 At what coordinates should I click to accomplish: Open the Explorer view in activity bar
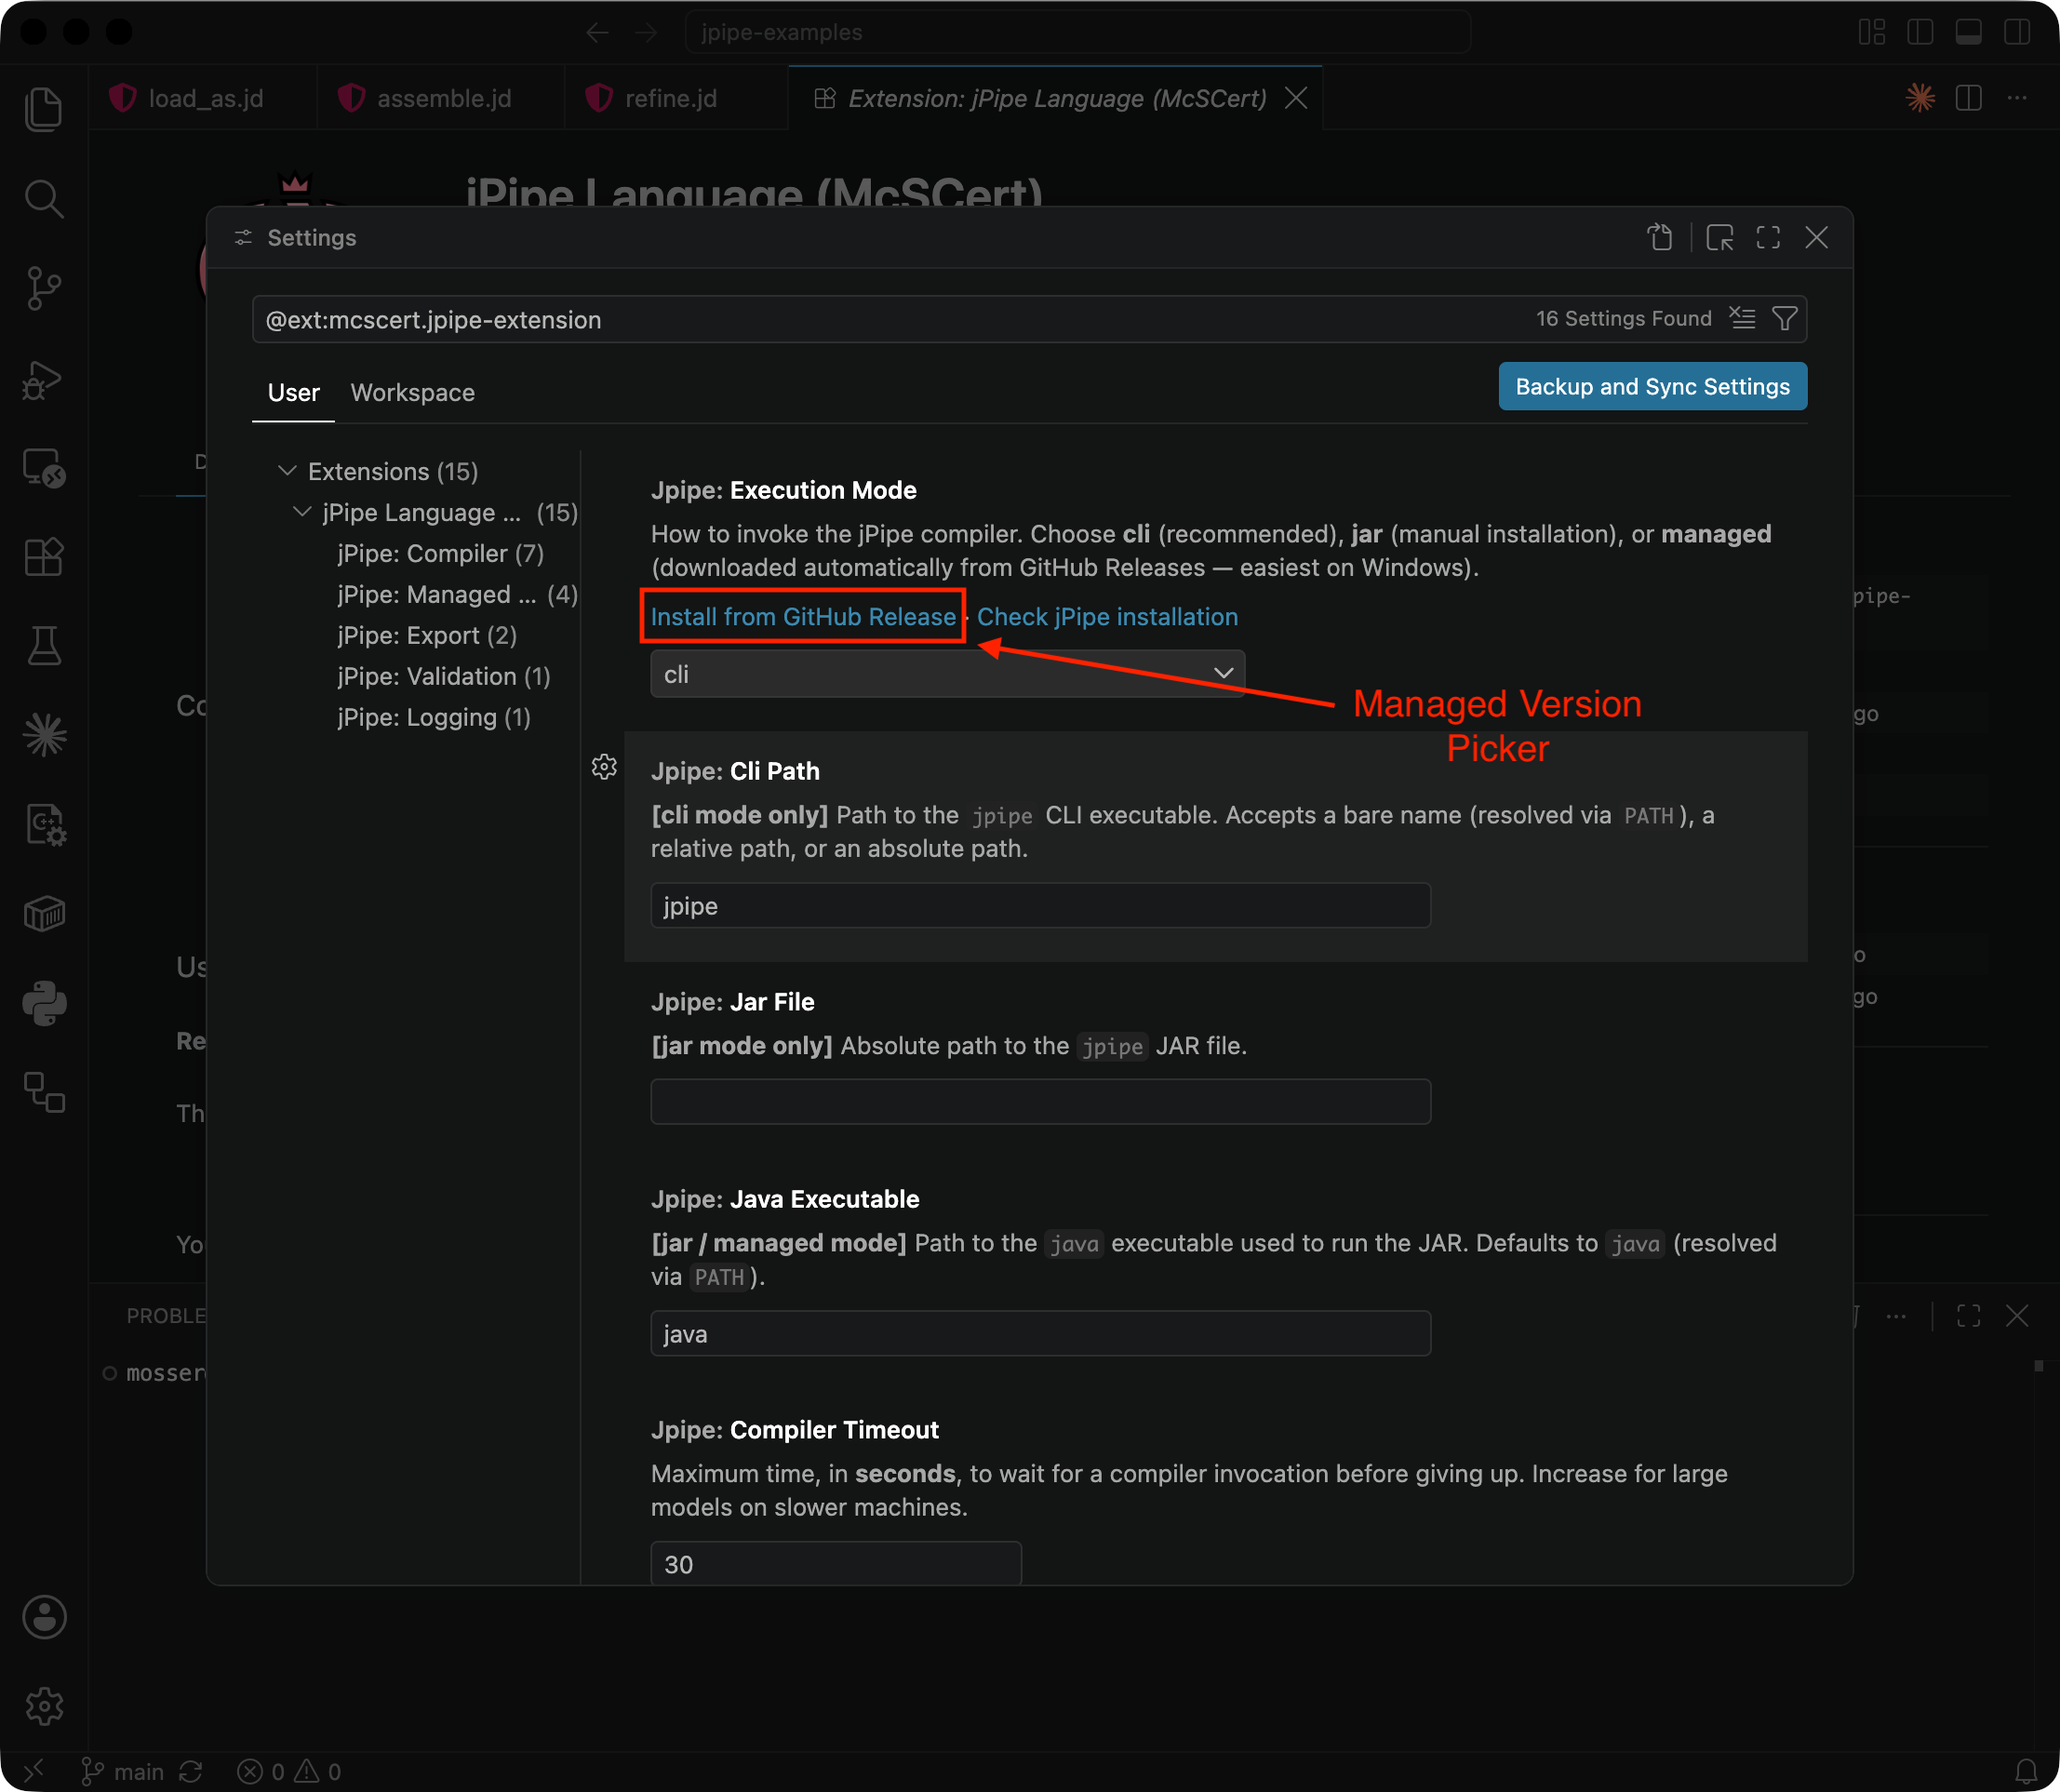(44, 109)
